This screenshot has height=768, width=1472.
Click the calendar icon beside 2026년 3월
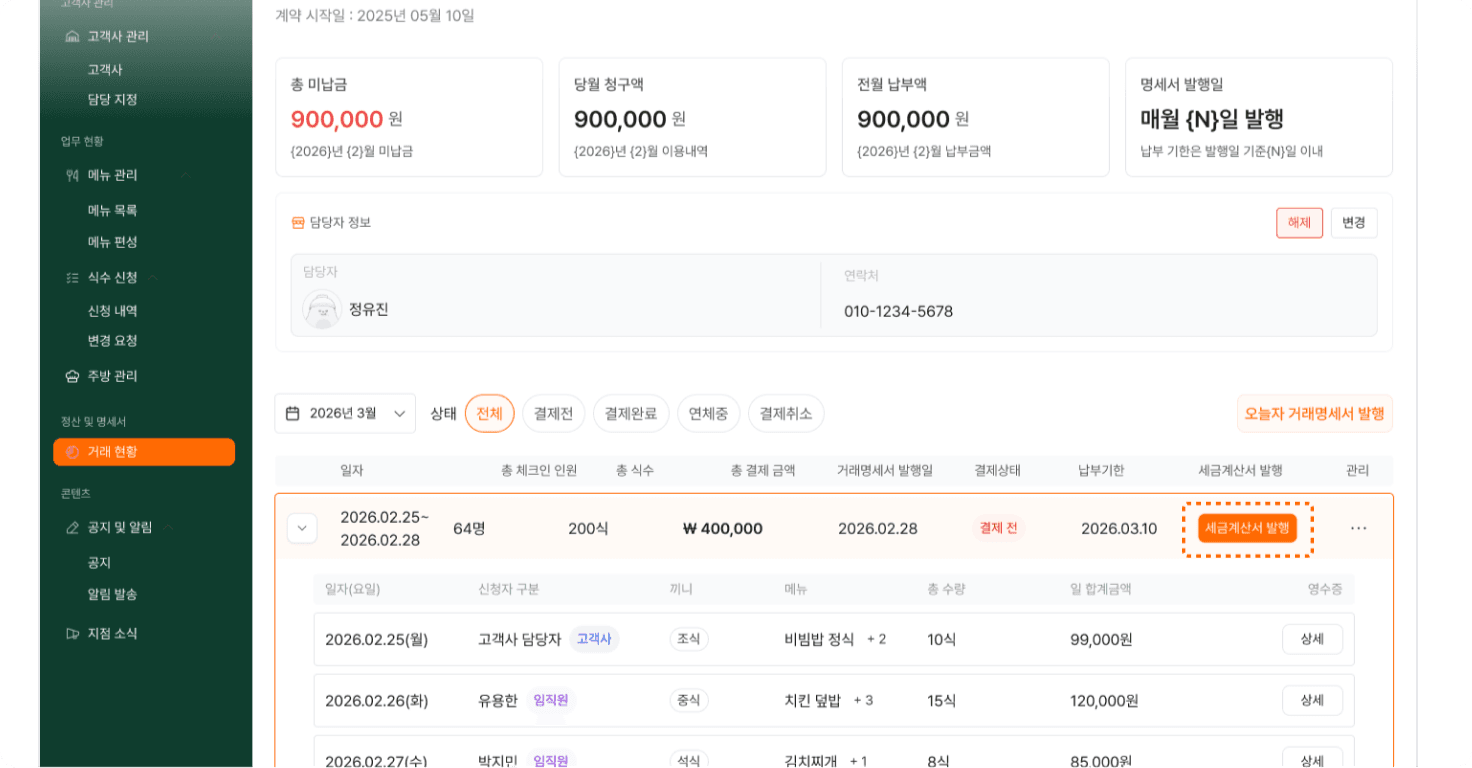[293, 413]
